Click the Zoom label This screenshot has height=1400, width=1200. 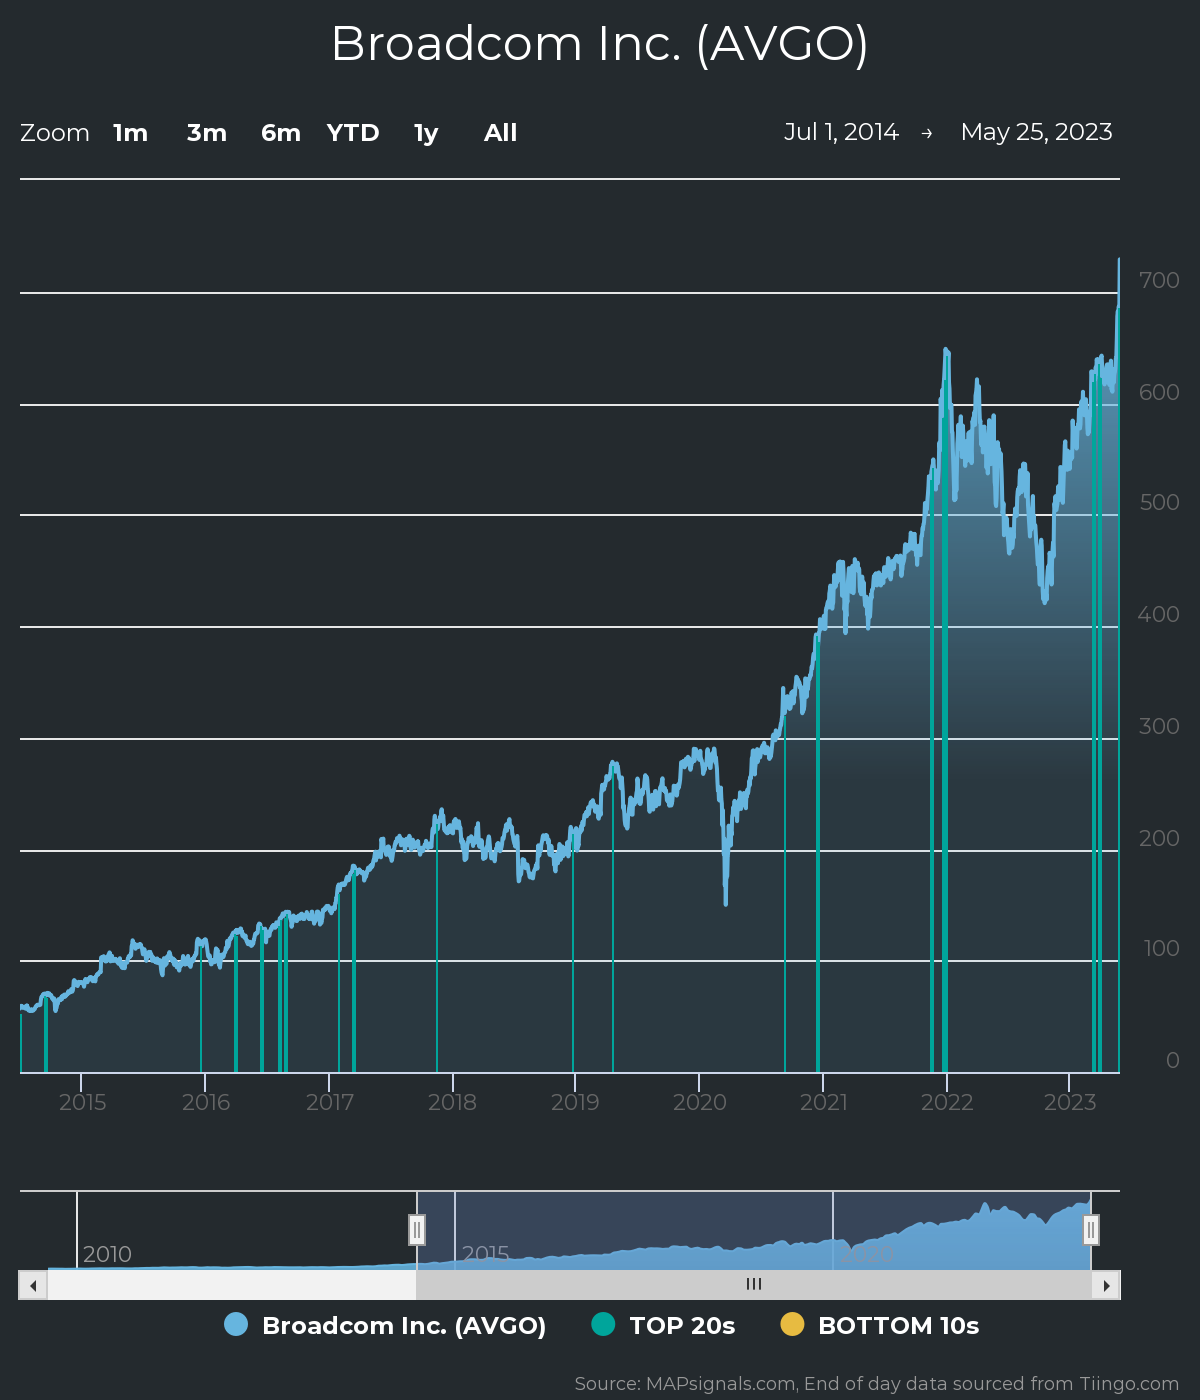coord(55,133)
